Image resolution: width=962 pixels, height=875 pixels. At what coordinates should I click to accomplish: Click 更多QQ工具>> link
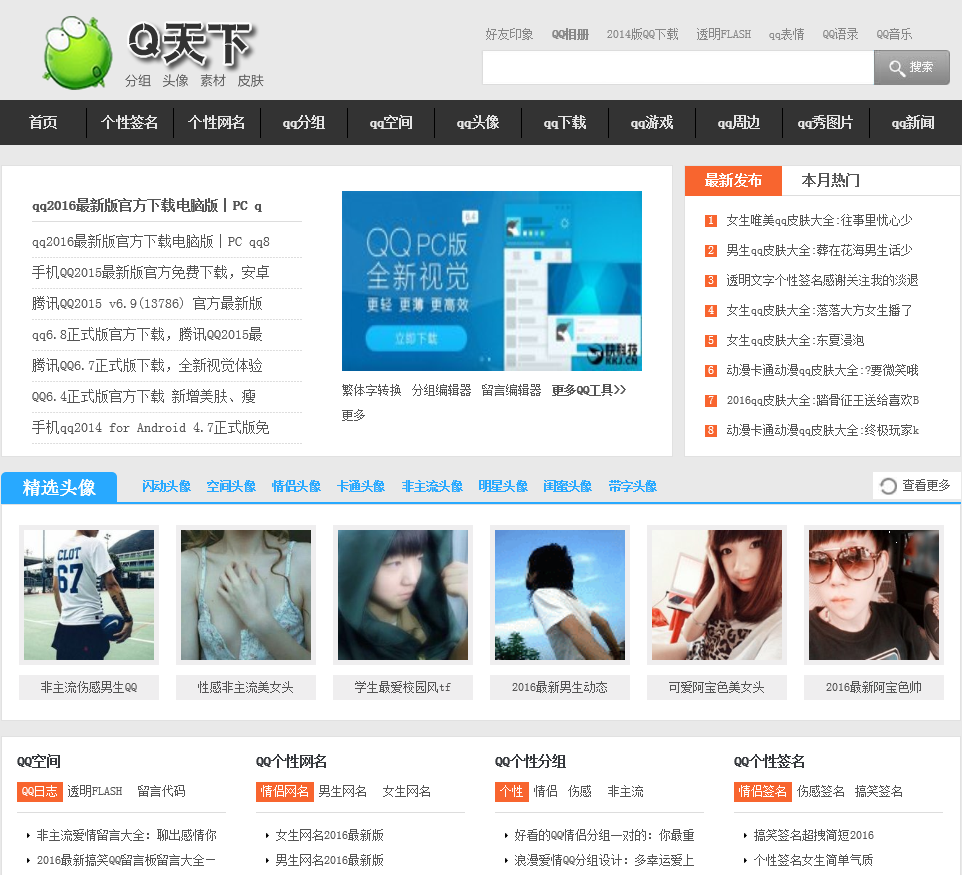[x=589, y=390]
